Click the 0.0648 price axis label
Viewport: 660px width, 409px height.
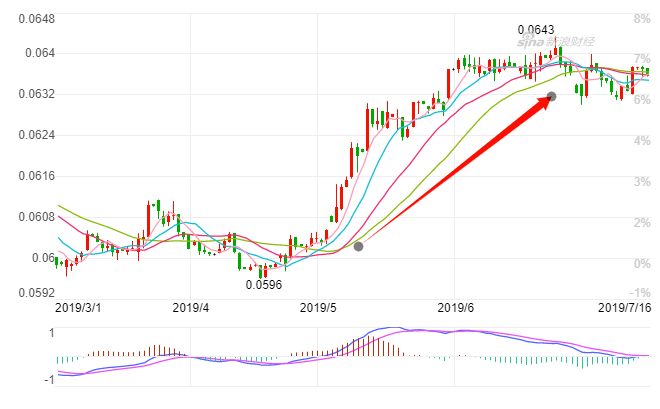point(37,19)
